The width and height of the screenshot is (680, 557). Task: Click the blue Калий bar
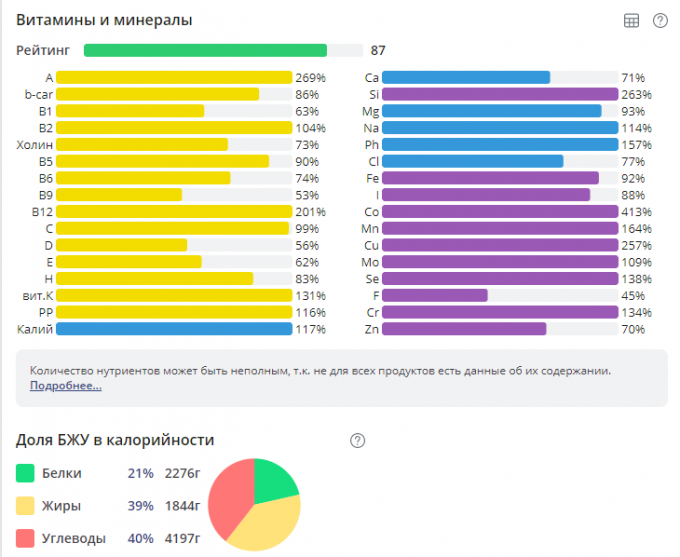coord(174,329)
